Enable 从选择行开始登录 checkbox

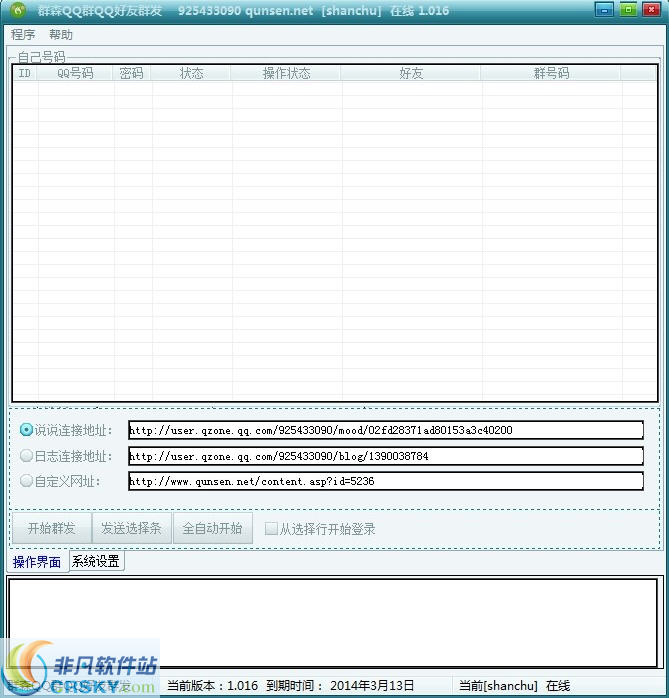click(x=271, y=529)
